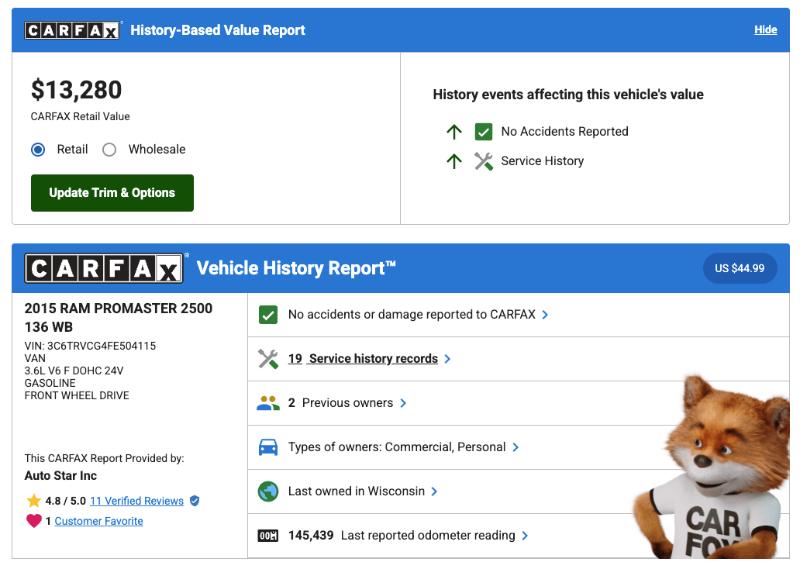Click the blue verified shield badge

[x=195, y=501]
